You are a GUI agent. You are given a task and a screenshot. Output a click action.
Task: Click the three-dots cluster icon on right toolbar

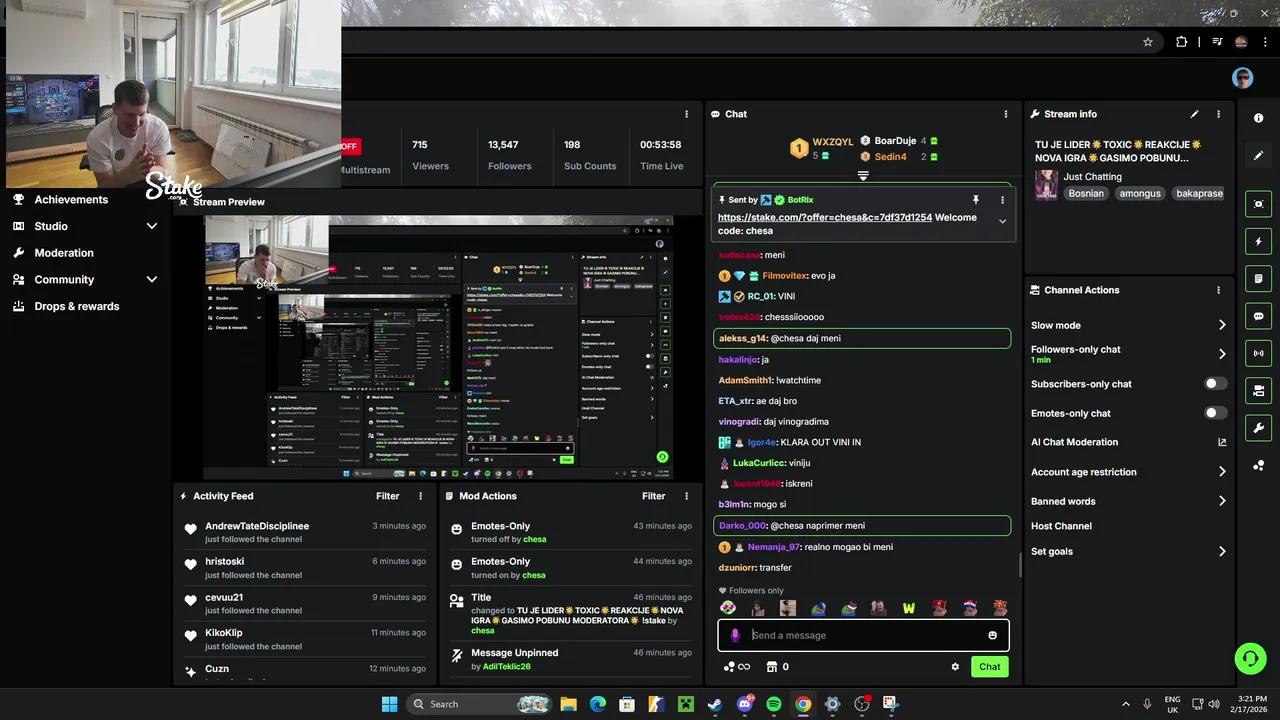coord(1258,466)
